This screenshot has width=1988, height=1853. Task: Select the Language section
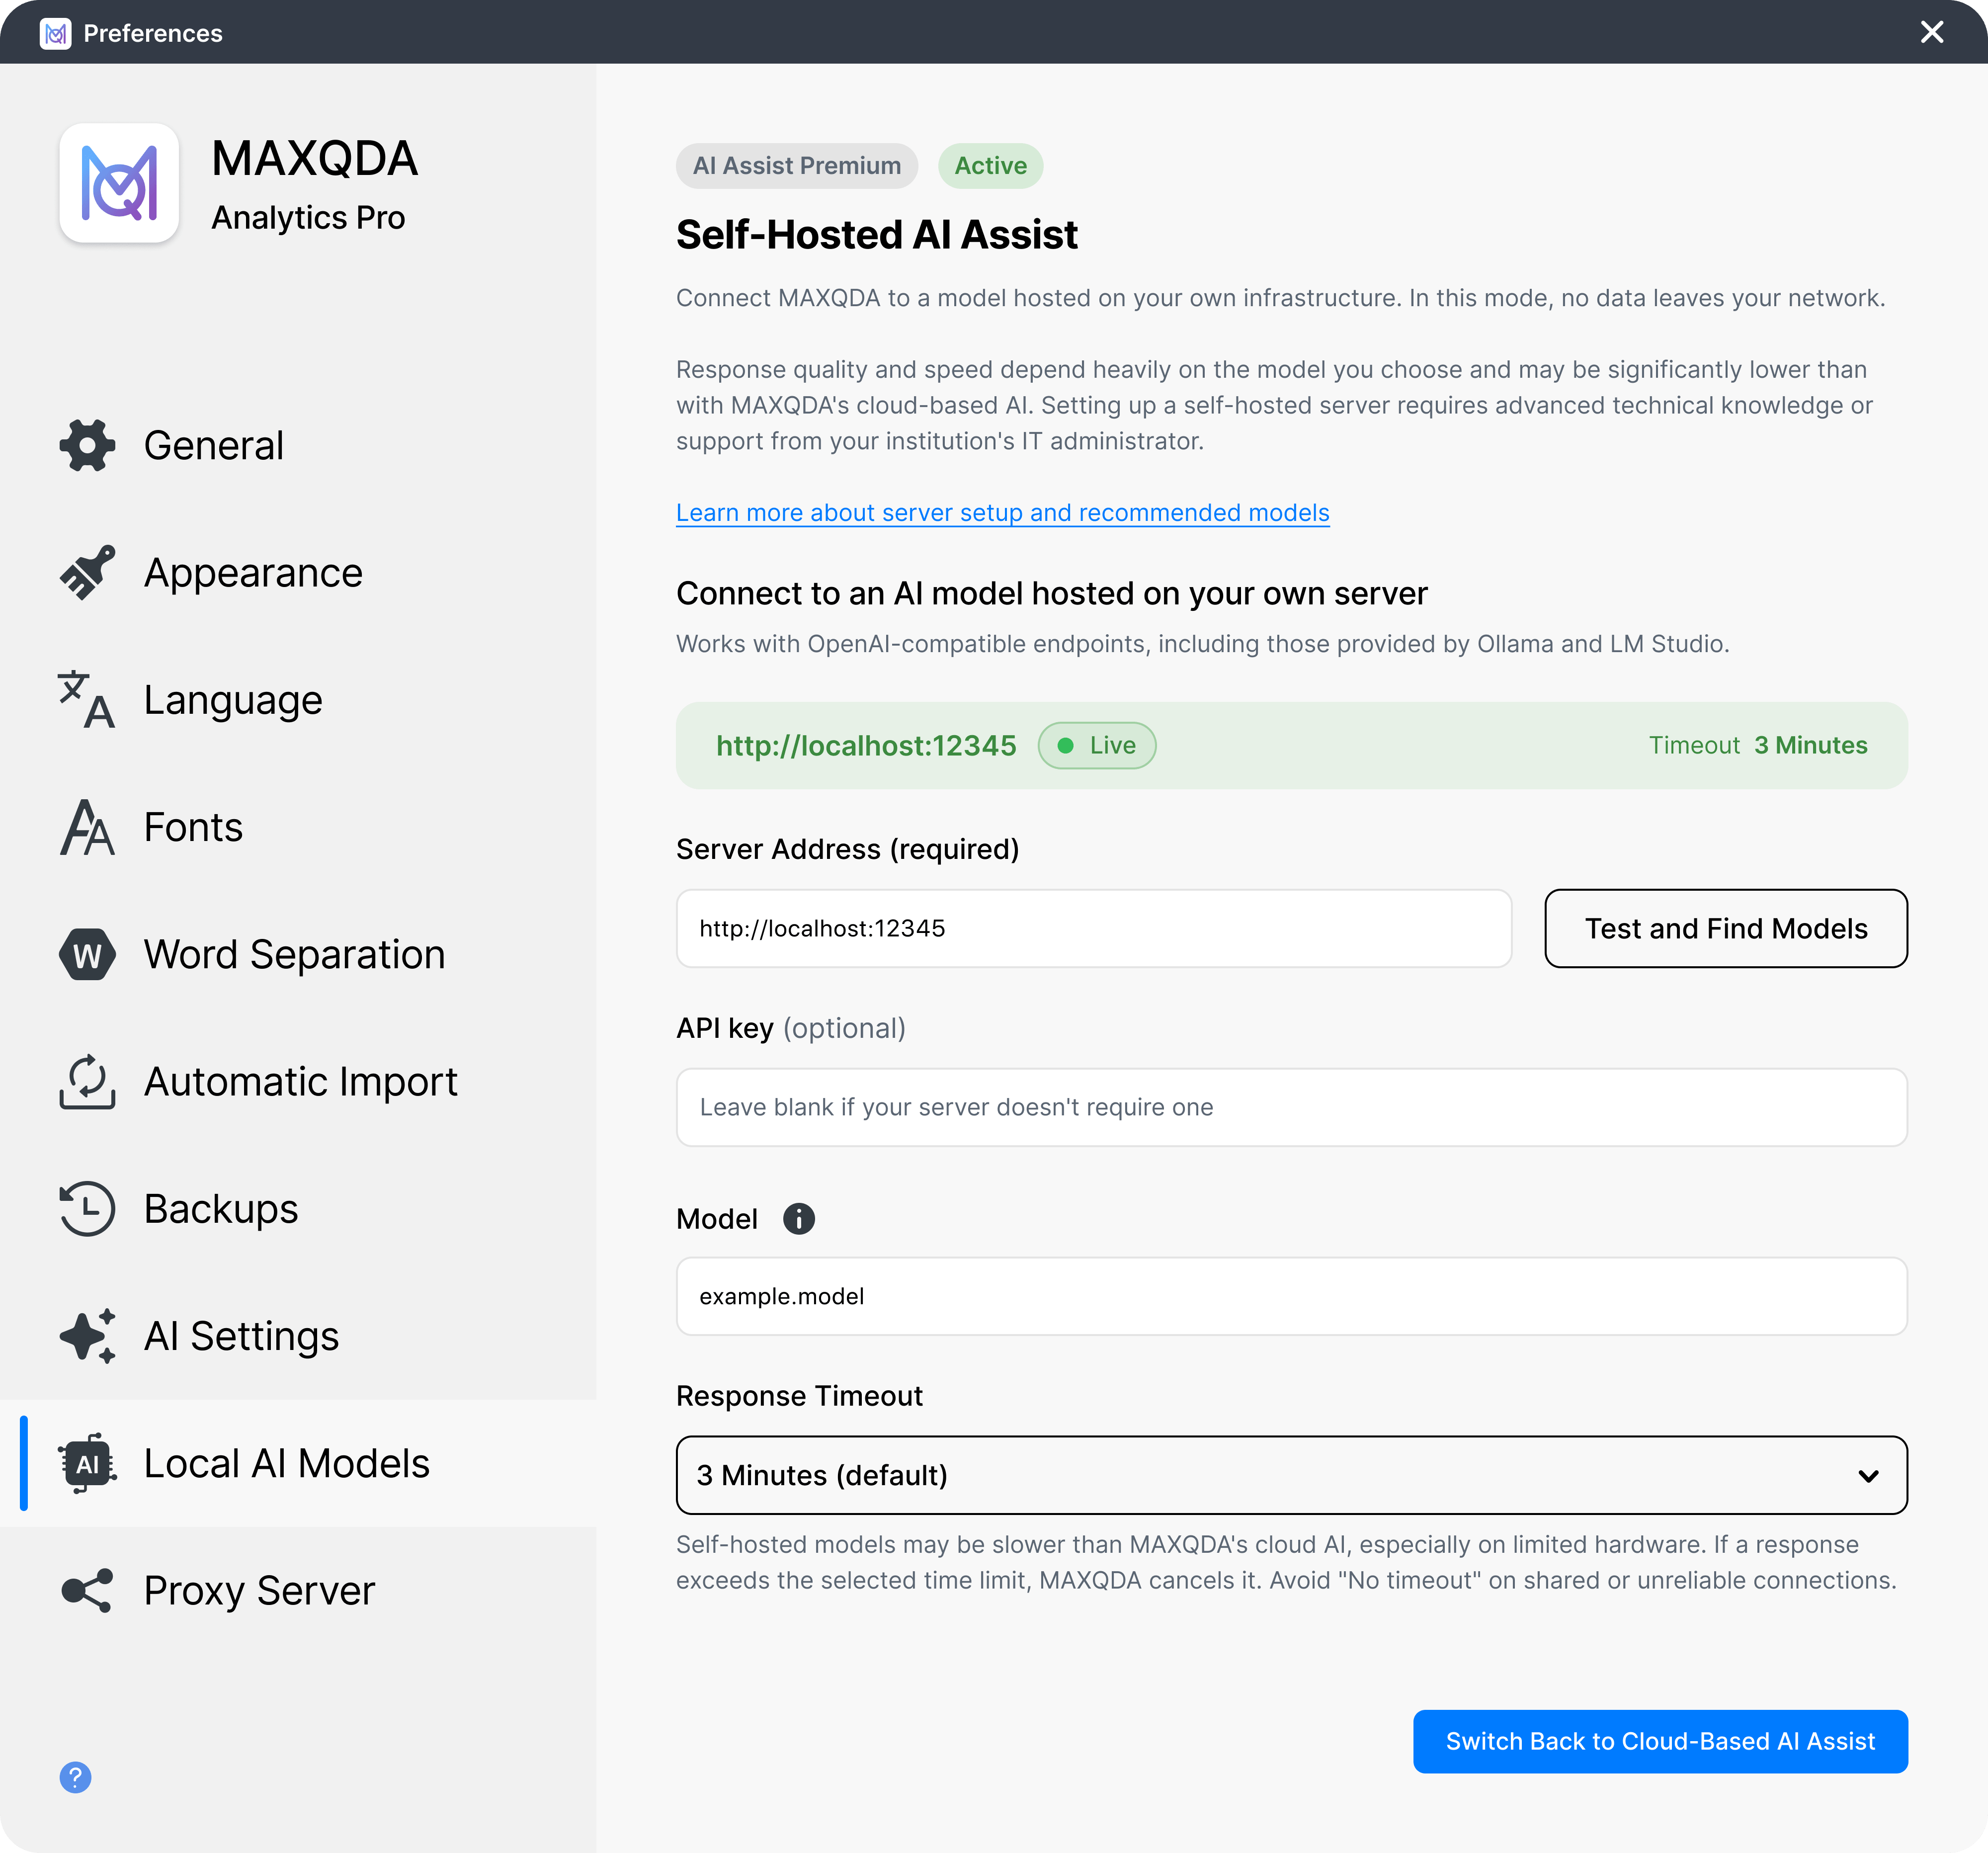point(298,700)
